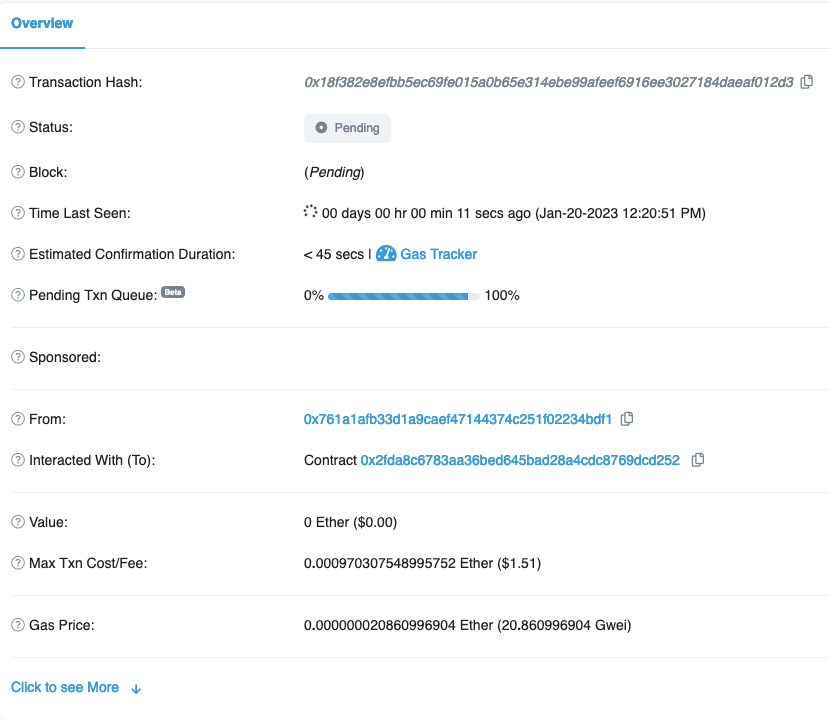Viewport: 829px width, 719px height.
Task: Expand Click to see More section
Action: click(65, 687)
